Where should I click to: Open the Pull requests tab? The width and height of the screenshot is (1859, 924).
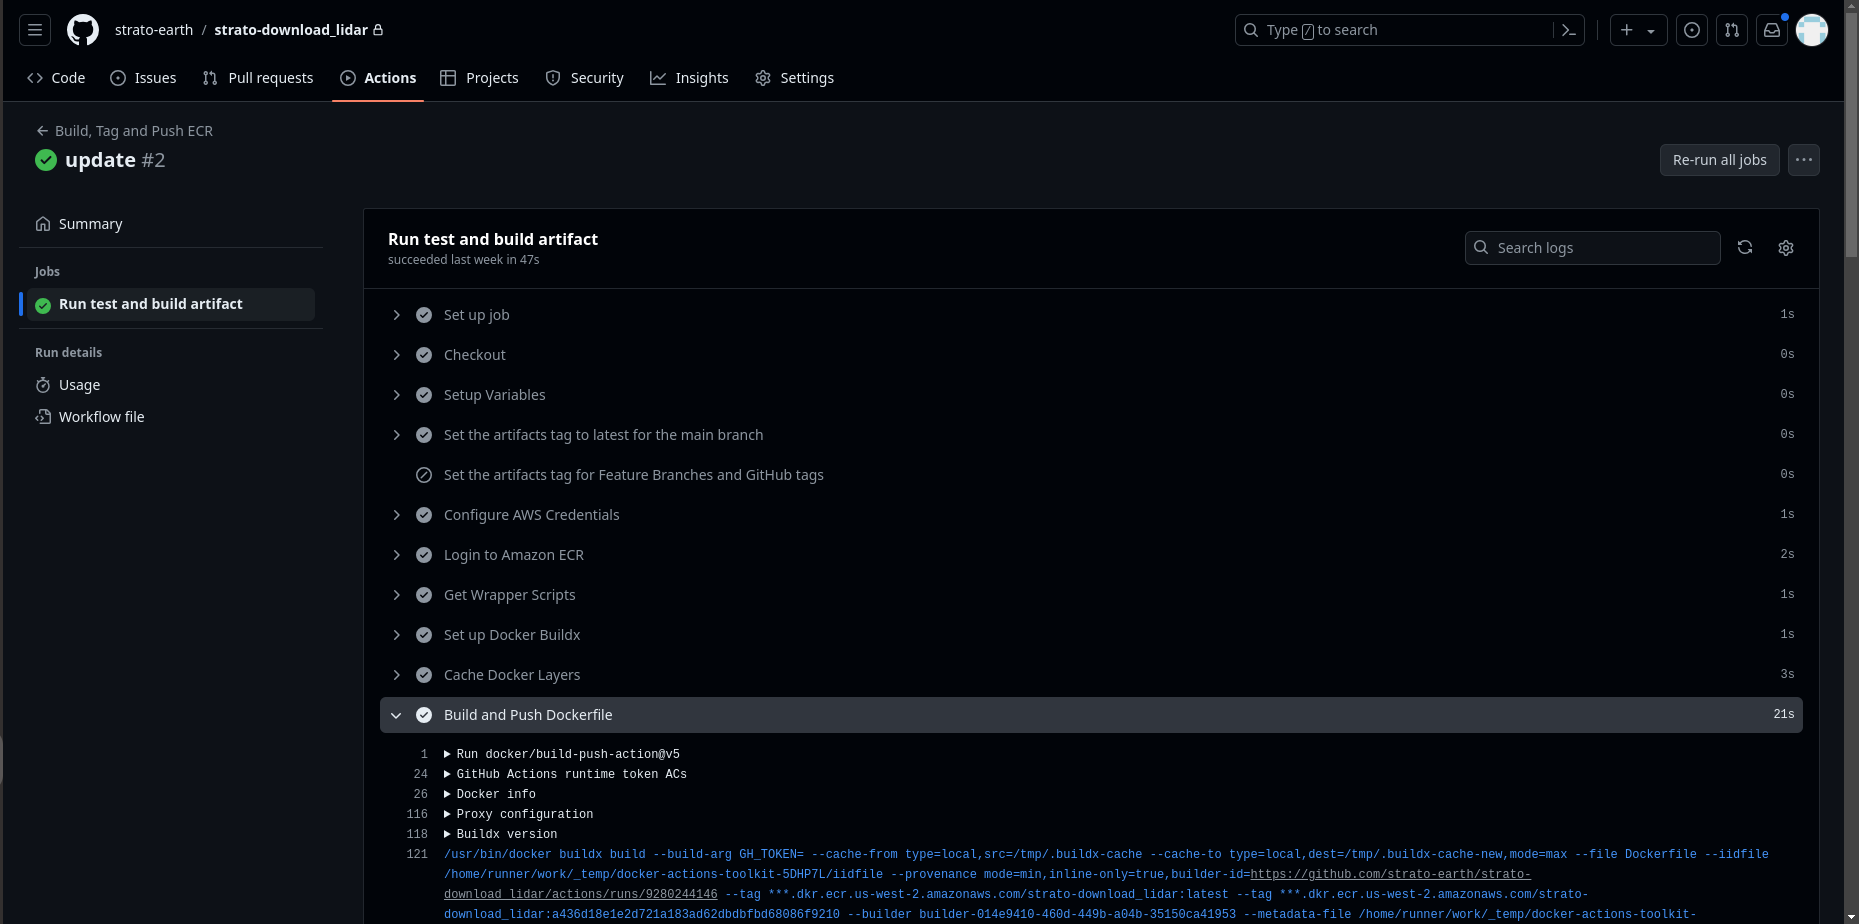258,78
